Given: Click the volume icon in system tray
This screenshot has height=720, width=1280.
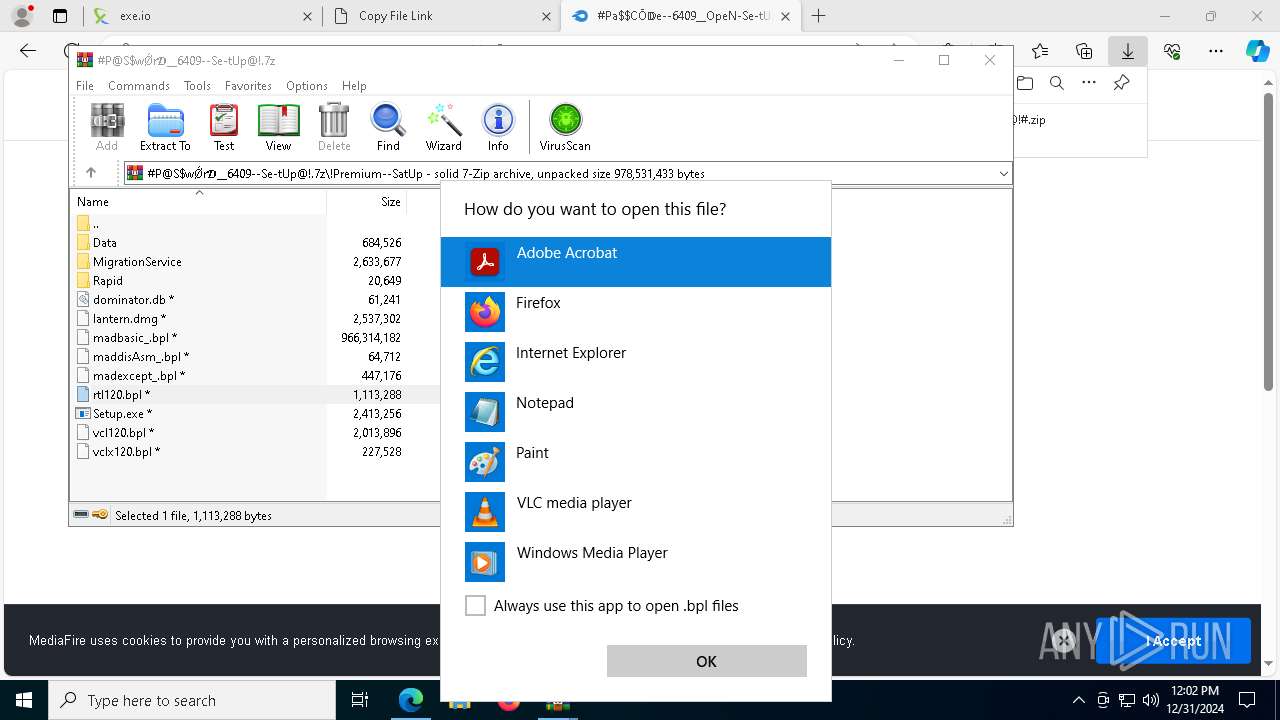Looking at the screenshot, I should pyautogui.click(x=1151, y=700).
